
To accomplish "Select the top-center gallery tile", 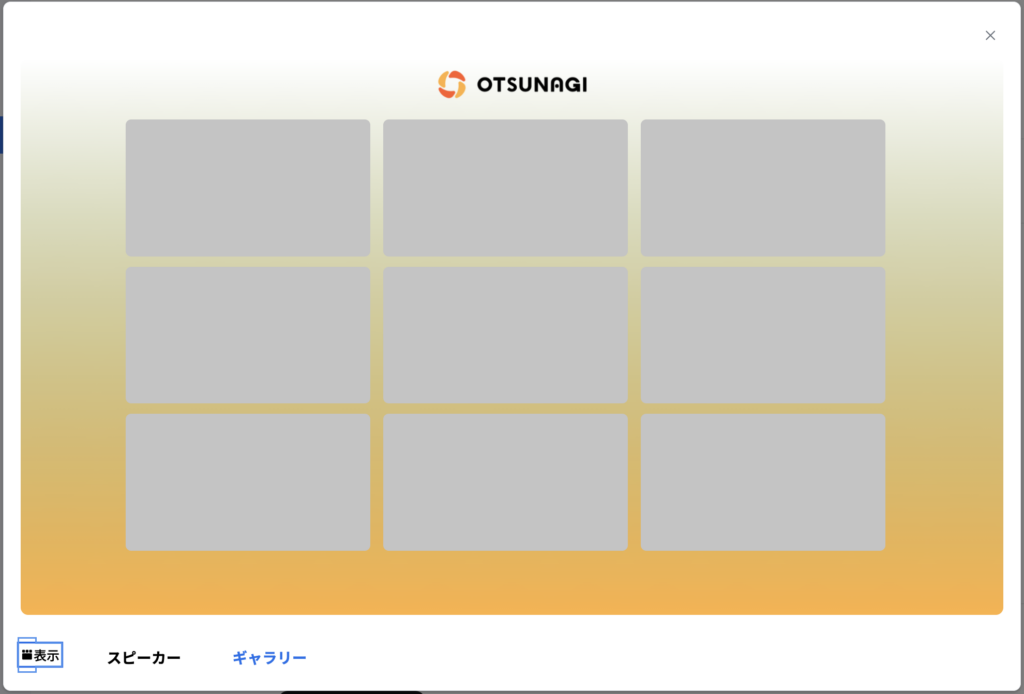I will (505, 188).
